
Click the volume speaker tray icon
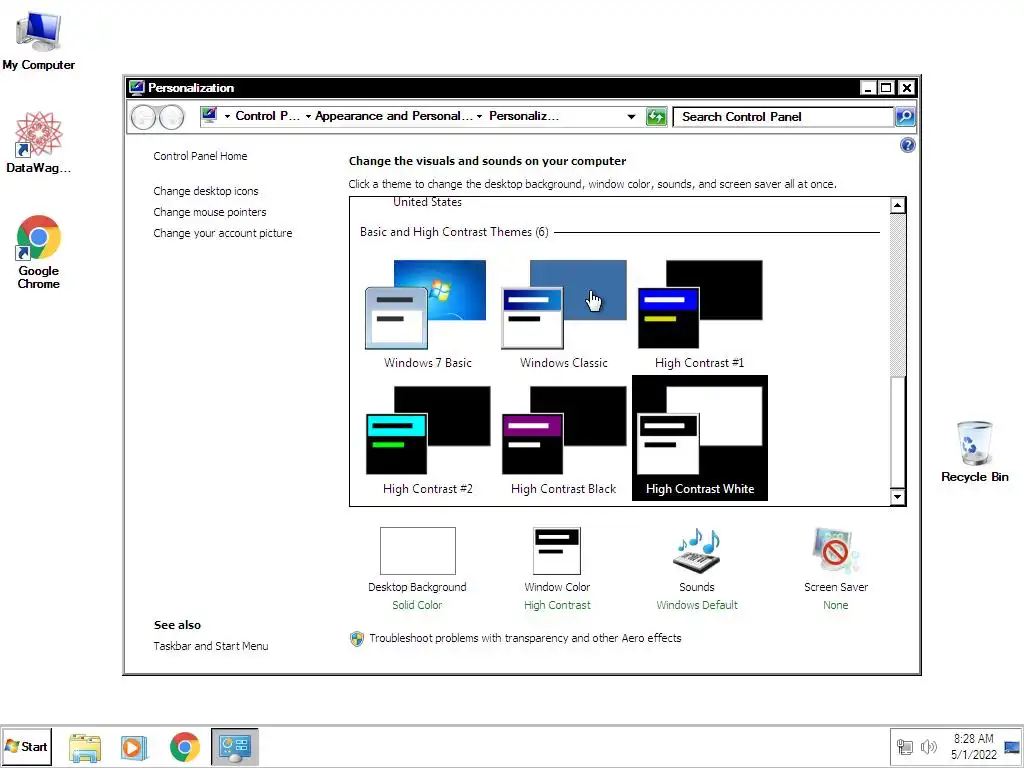click(x=928, y=747)
